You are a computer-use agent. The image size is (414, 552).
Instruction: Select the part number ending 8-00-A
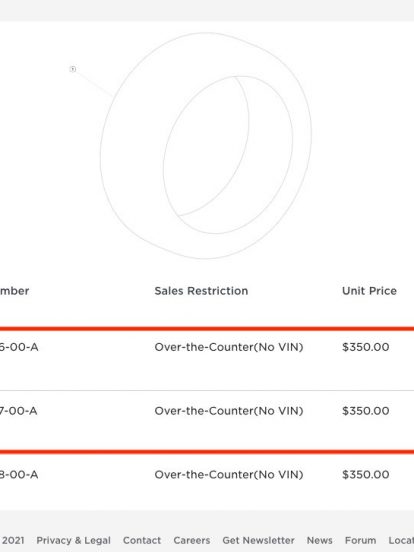click(x=19, y=475)
